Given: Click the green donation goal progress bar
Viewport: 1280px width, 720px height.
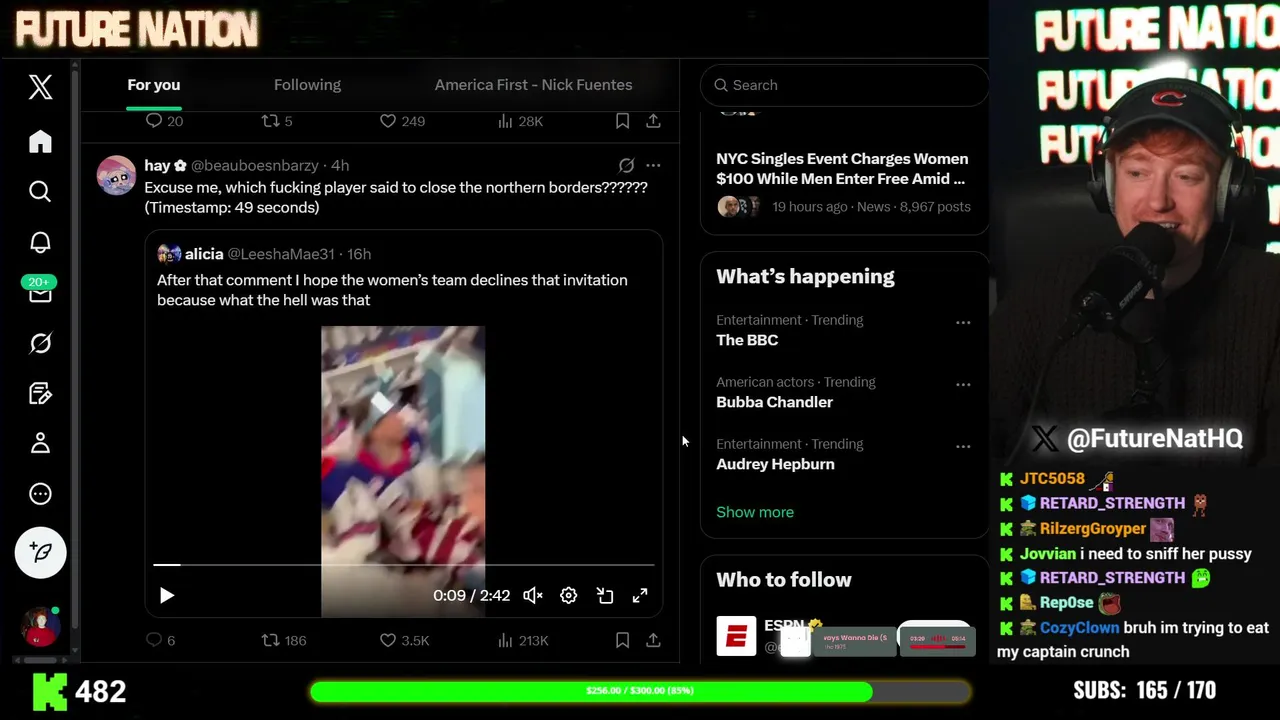Looking at the screenshot, I should (x=640, y=691).
